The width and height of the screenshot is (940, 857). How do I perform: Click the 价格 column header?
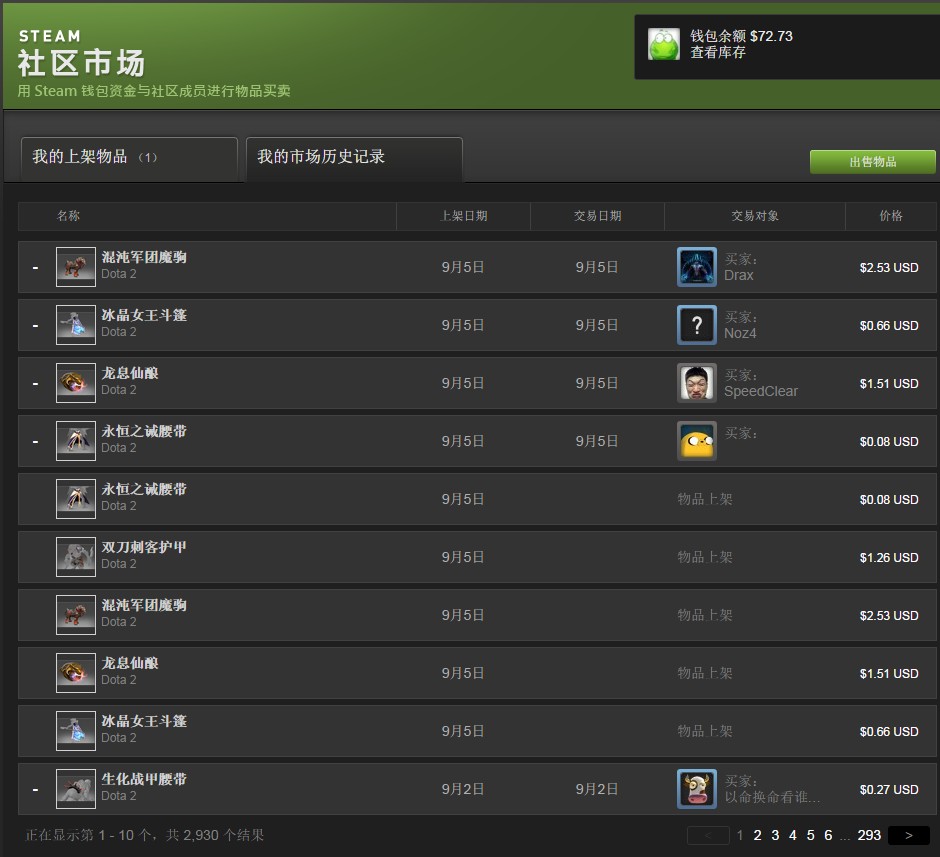pyautogui.click(x=891, y=216)
